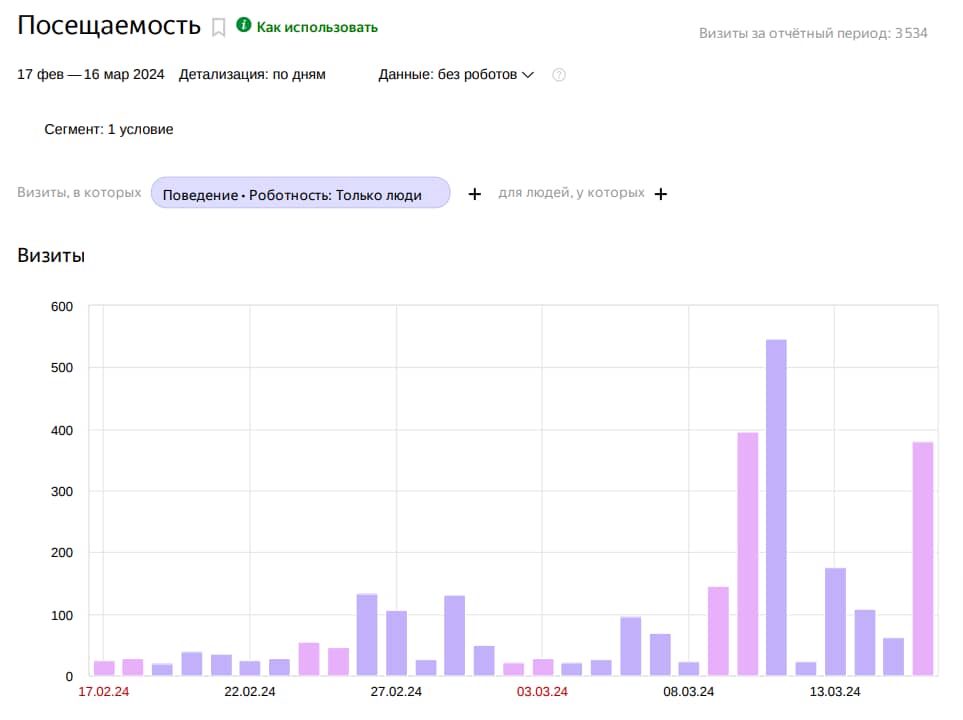The height and width of the screenshot is (720, 963).
Task: Click the 03.03.24 axis date label
Action: tap(542, 692)
